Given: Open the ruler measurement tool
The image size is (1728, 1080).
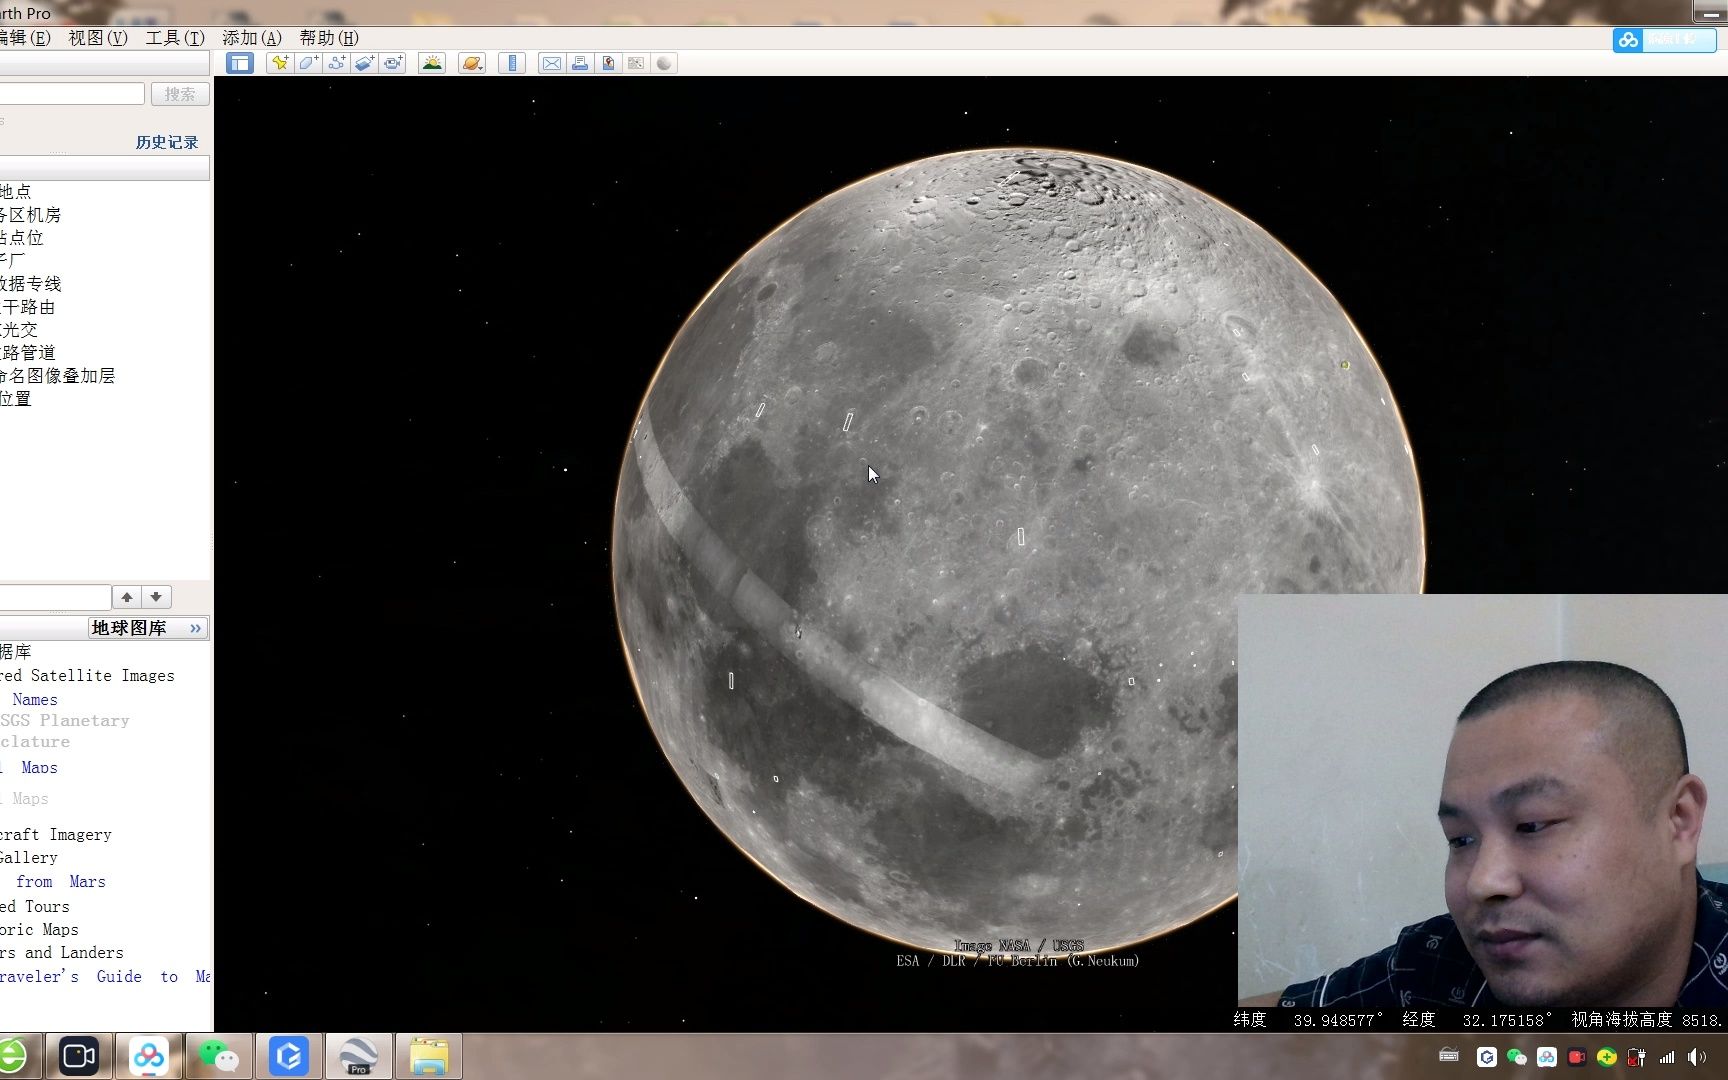Looking at the screenshot, I should click(x=512, y=63).
